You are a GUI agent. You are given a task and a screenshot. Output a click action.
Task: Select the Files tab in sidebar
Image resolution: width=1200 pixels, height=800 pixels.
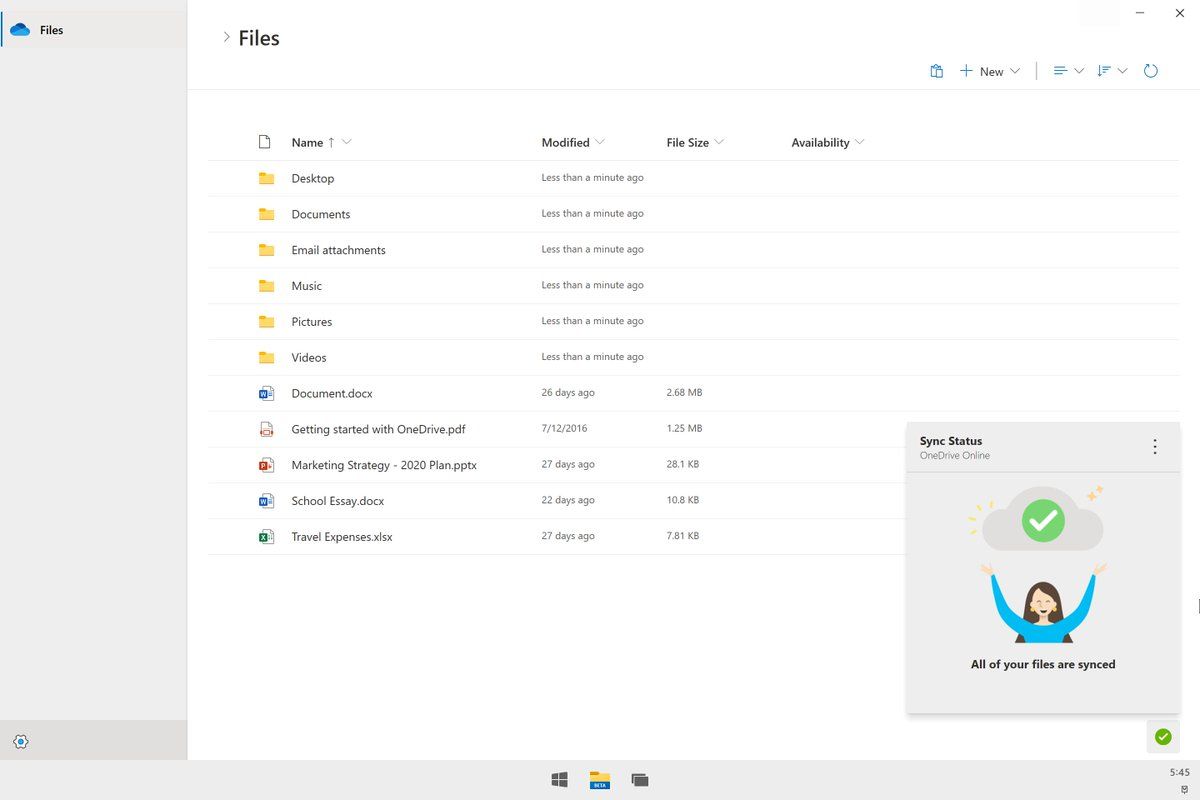pos(52,30)
